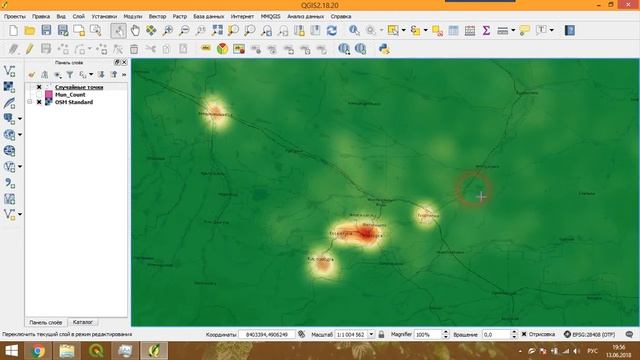Viewport: 640px width, 360px height.
Task: Click the Zoom Out magnifier tool
Action: (x=184, y=30)
